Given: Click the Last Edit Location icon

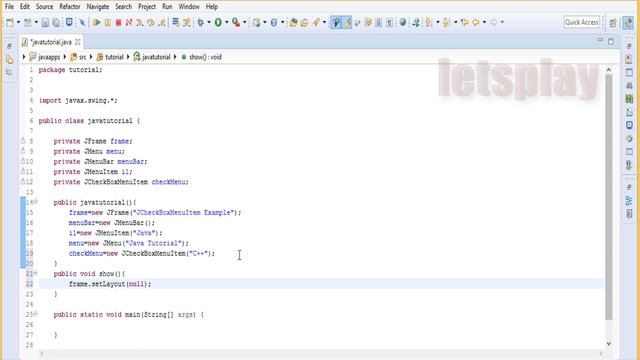Looking at the screenshot, I should (464, 22).
